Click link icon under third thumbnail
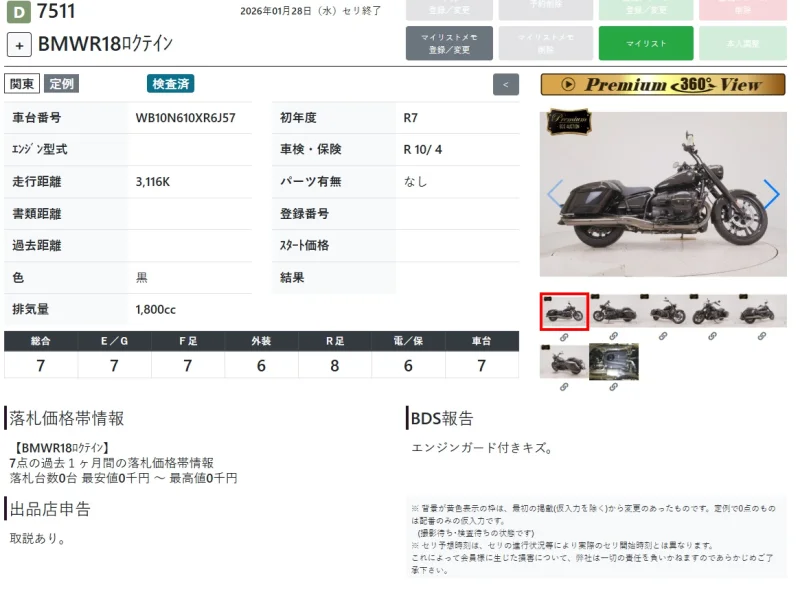Image resolution: width=800 pixels, height=600 pixels. (663, 336)
